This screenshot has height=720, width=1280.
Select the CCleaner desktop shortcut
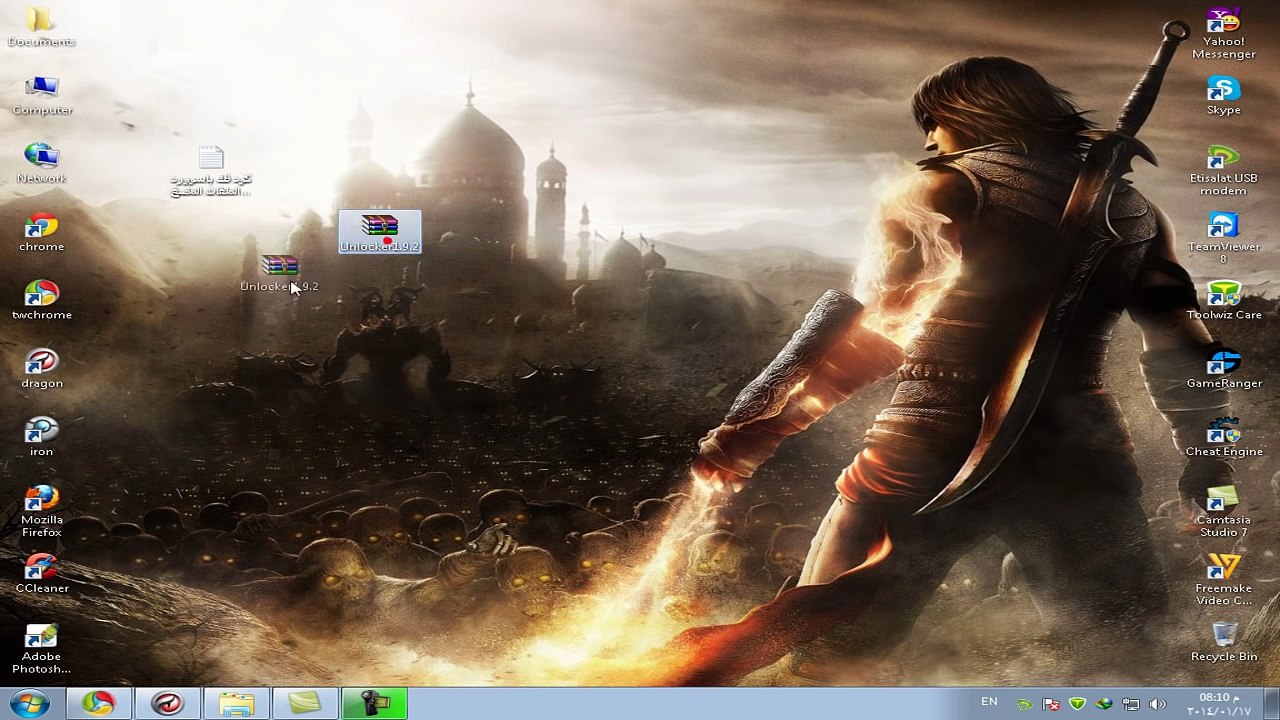click(41, 574)
